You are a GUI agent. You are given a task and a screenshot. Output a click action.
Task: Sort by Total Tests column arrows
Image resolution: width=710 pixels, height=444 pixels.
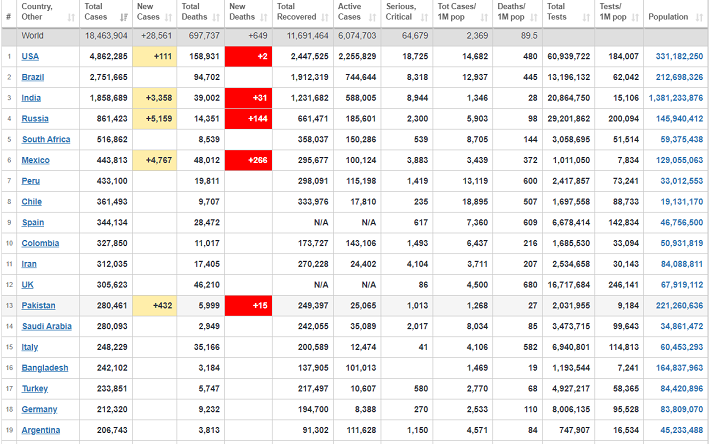coord(586,18)
